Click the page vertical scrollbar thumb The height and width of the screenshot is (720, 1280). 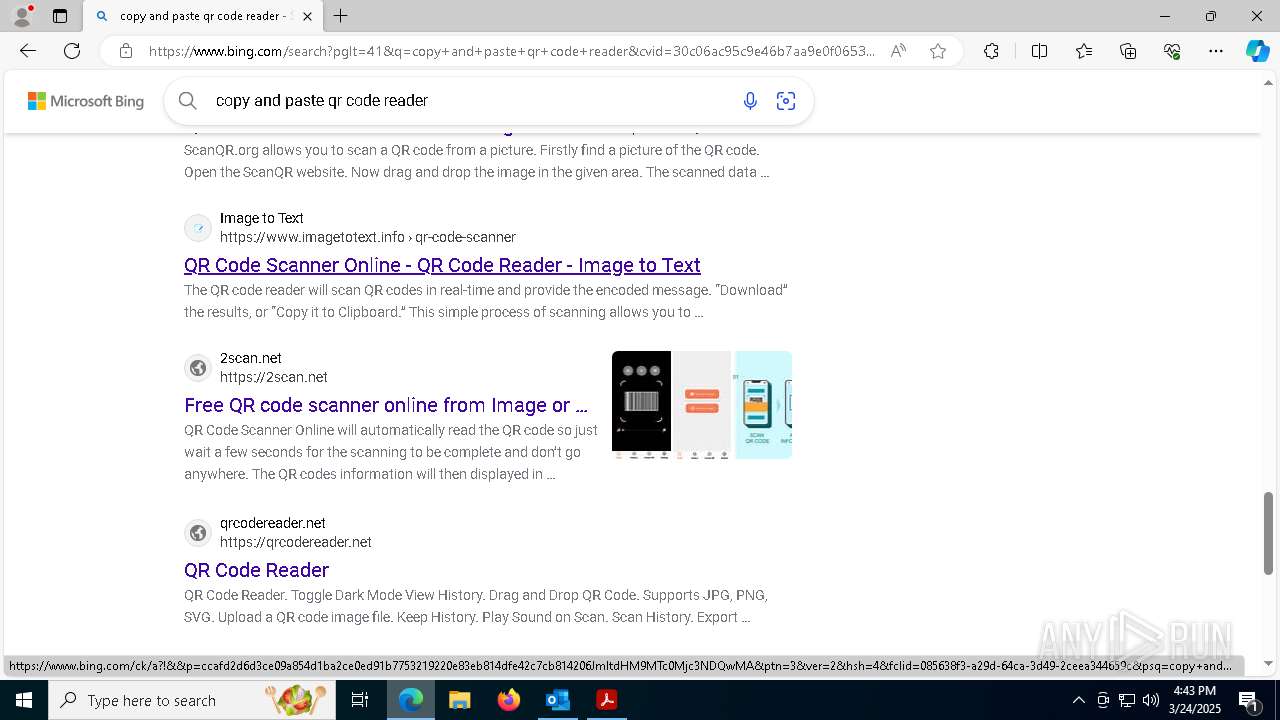pyautogui.click(x=1269, y=533)
